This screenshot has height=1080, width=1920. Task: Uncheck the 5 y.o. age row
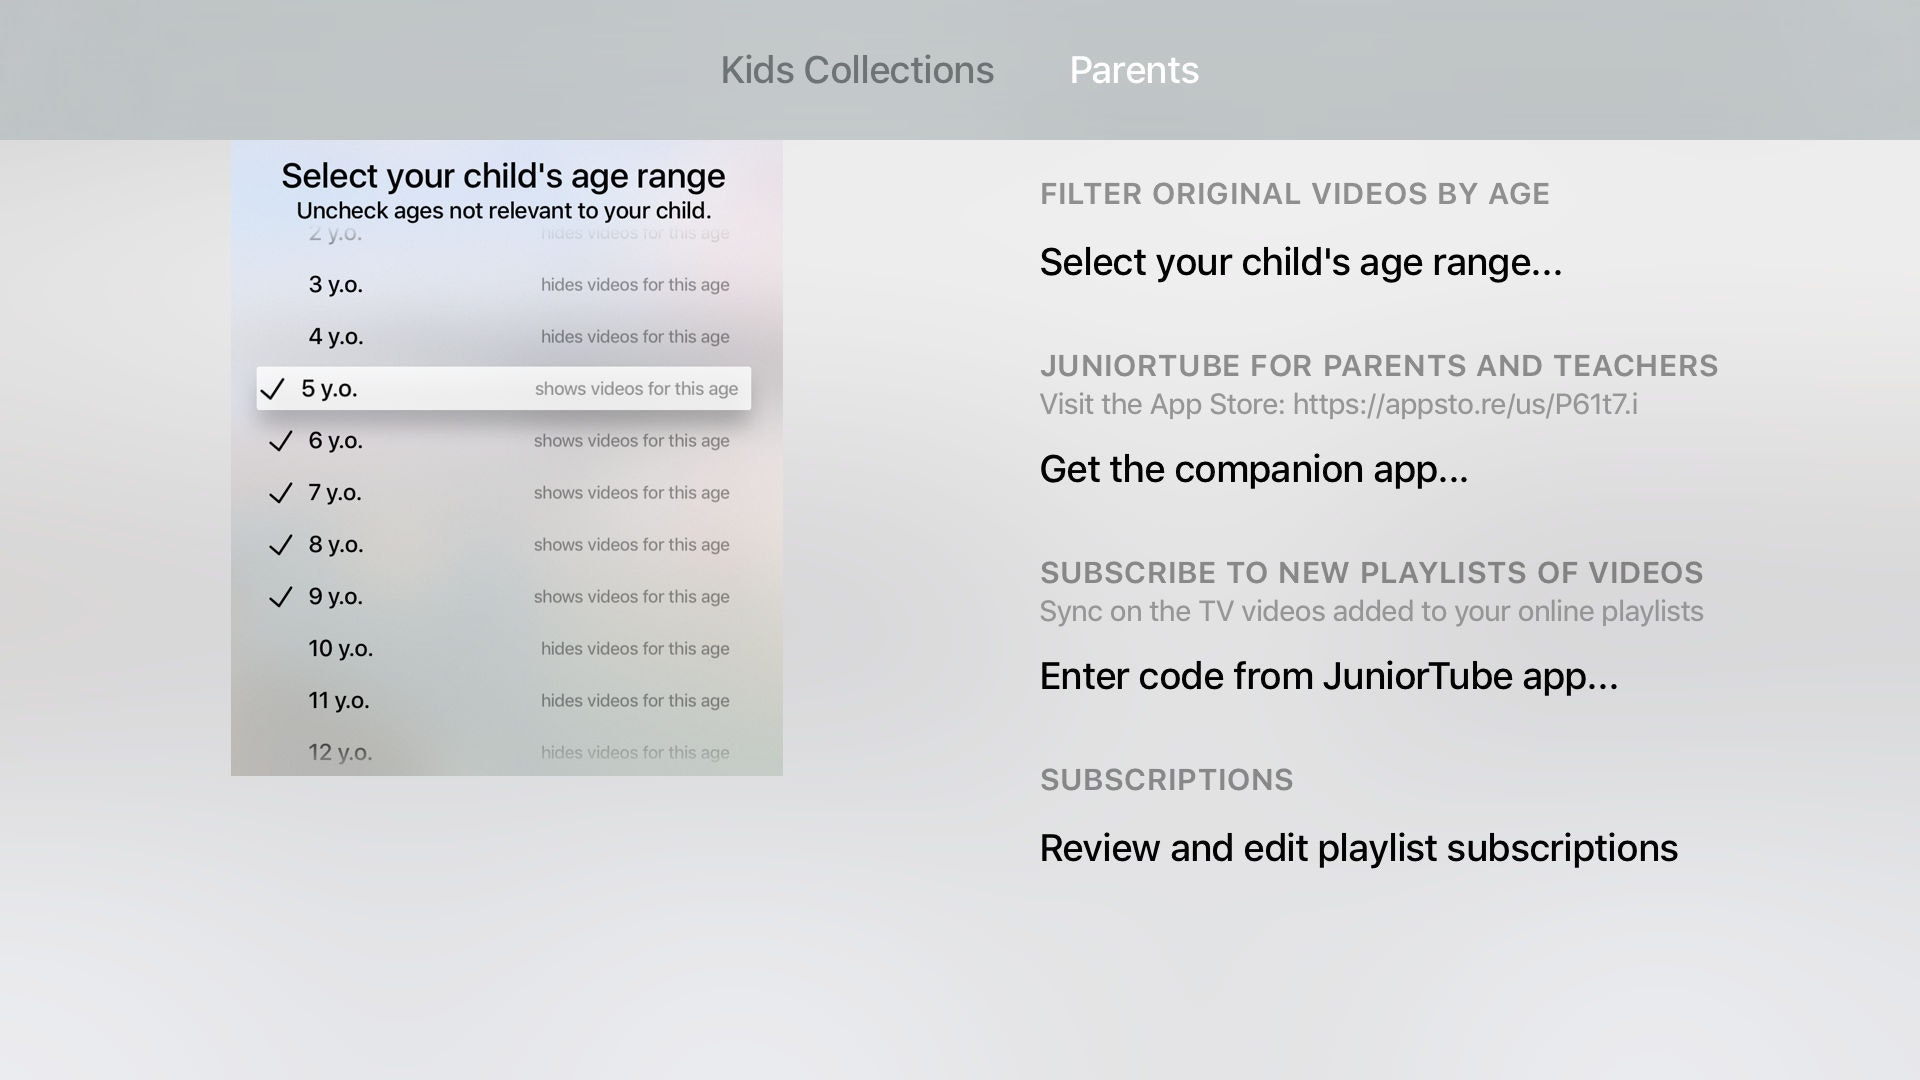click(503, 388)
